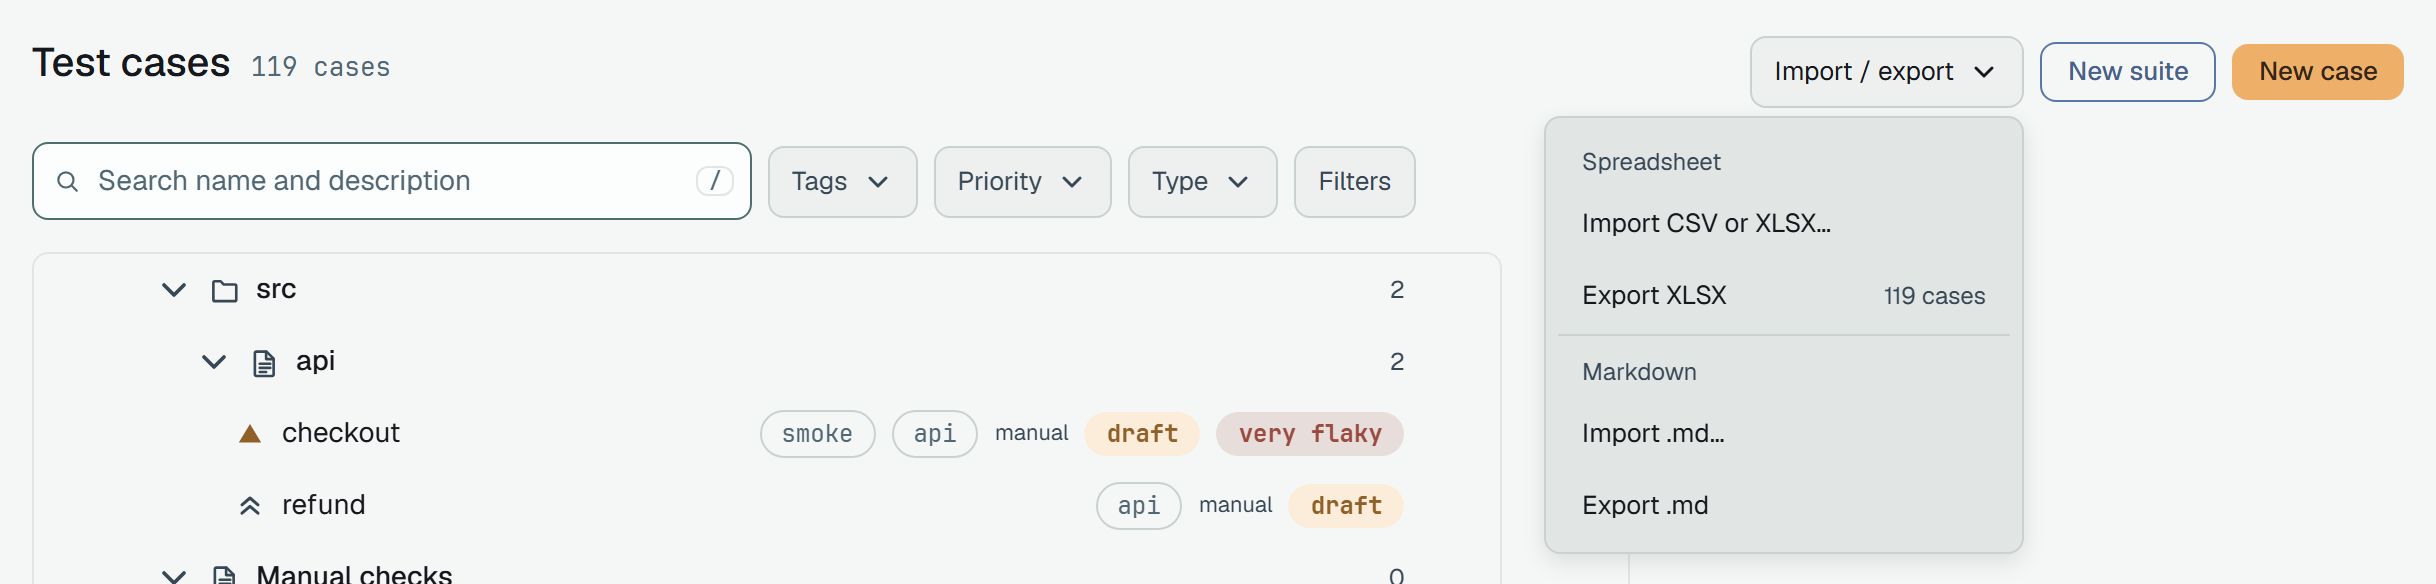
Task: Click the smoke tag on checkout
Action: (818, 434)
